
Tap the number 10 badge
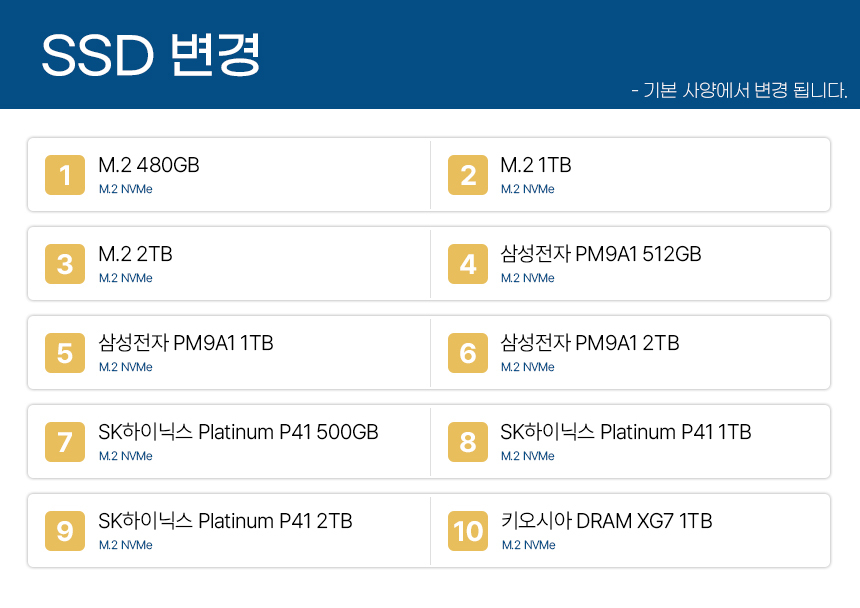pyautogui.click(x=468, y=531)
